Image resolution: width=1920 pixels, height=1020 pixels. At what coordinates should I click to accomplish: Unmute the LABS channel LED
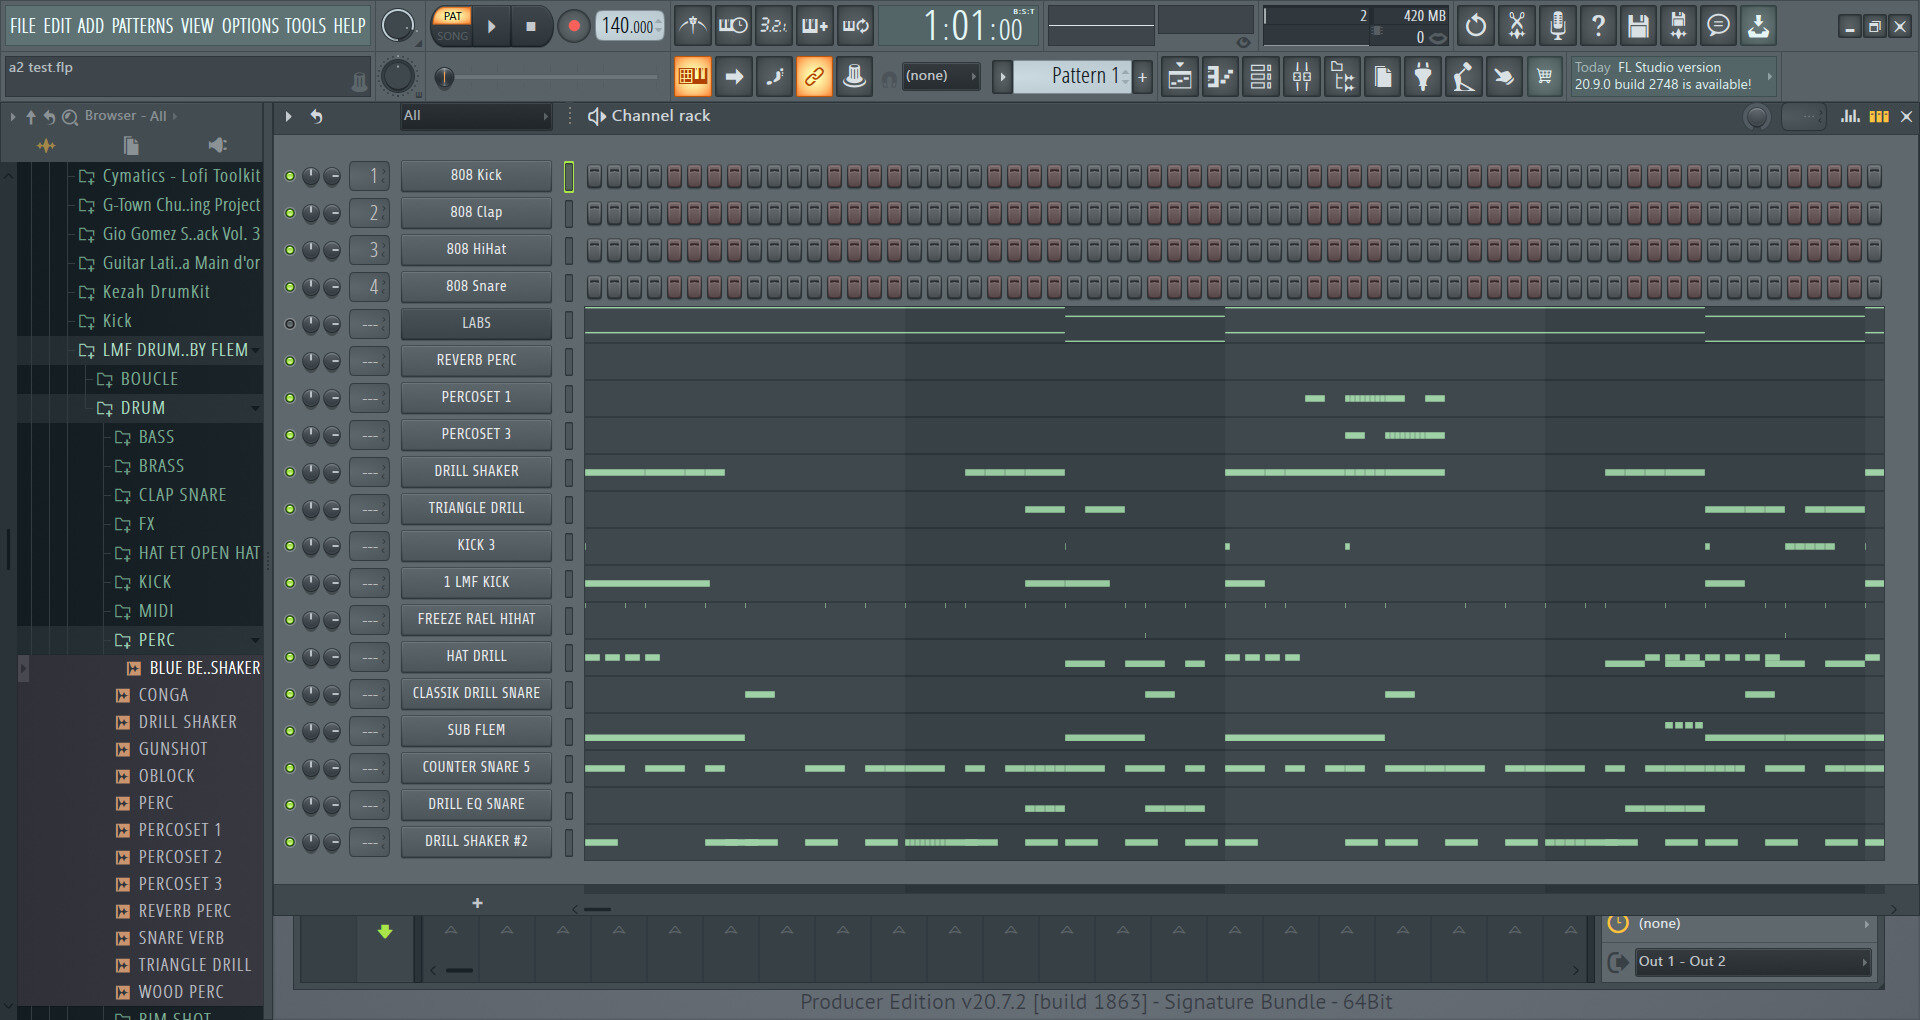click(x=290, y=324)
